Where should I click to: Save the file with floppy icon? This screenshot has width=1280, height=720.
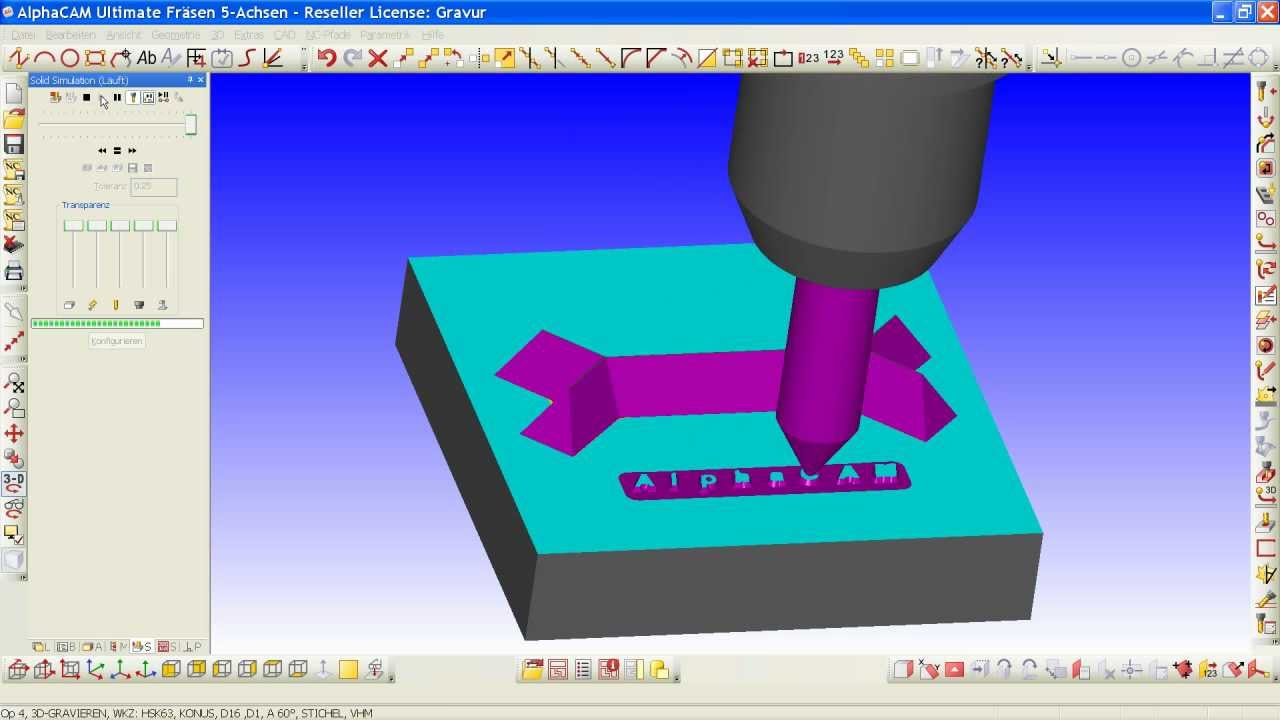(x=14, y=145)
